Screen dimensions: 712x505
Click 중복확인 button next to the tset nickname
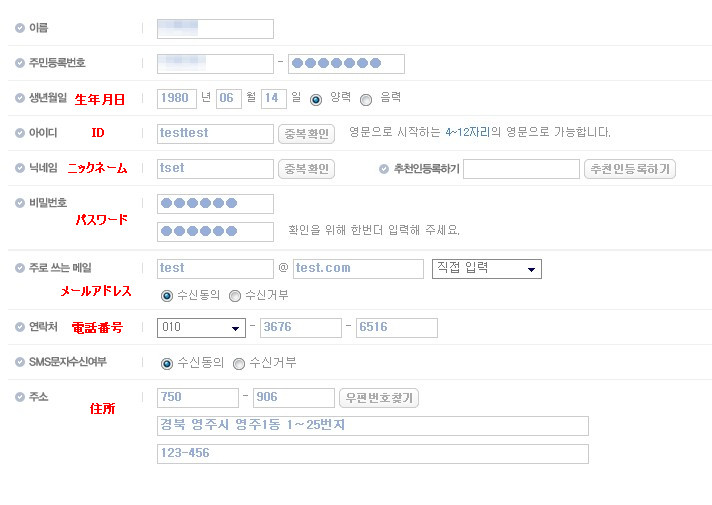[x=307, y=169]
